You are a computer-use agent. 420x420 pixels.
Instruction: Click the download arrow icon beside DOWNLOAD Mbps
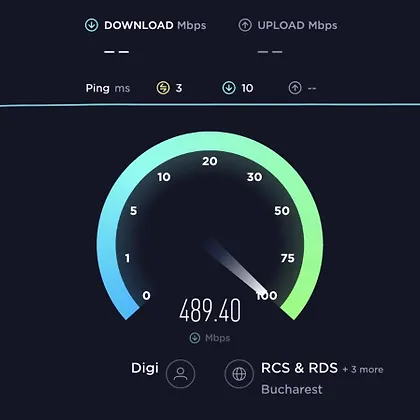(91, 25)
